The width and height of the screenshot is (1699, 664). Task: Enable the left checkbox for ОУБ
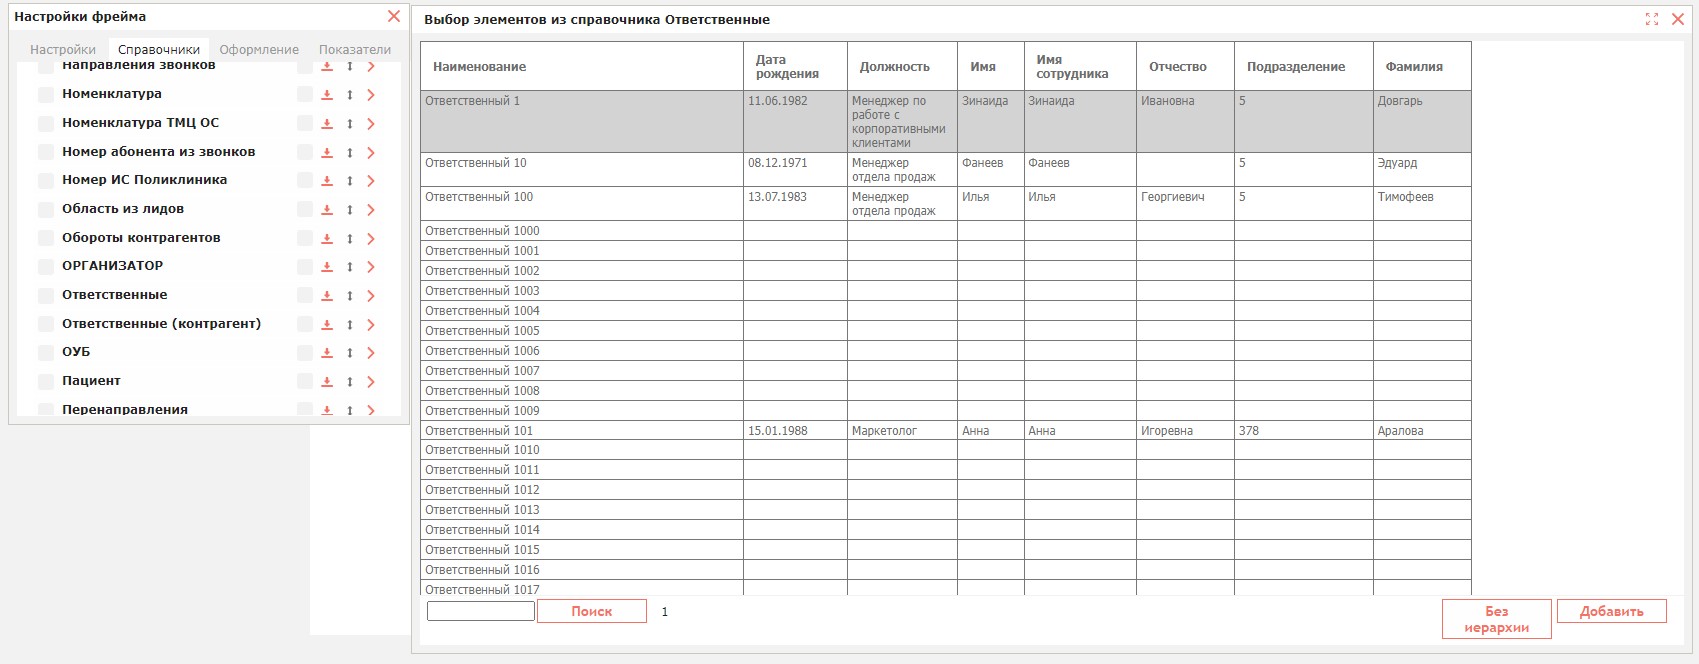[x=45, y=353]
